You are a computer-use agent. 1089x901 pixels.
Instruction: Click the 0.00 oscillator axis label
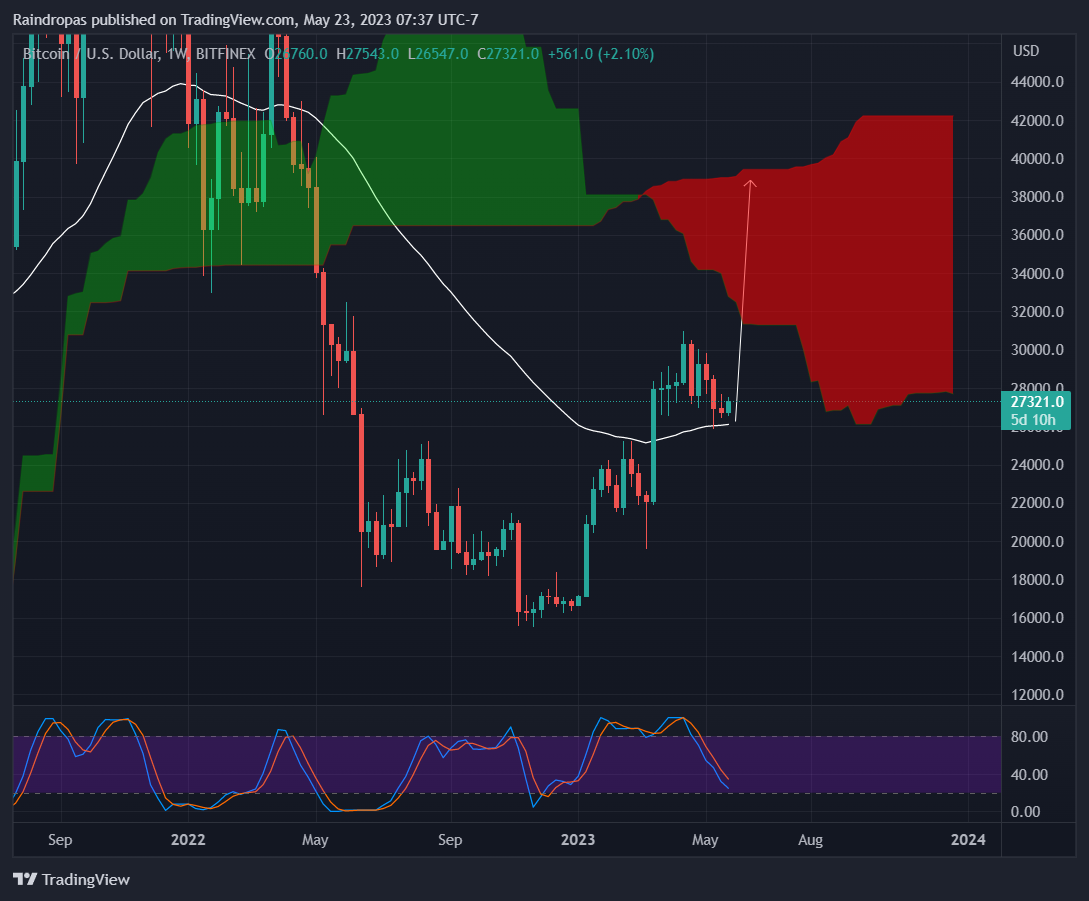1025,812
